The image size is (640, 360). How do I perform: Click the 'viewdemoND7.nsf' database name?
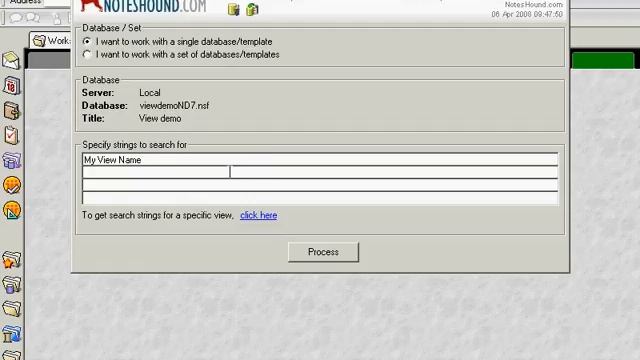tap(174, 105)
